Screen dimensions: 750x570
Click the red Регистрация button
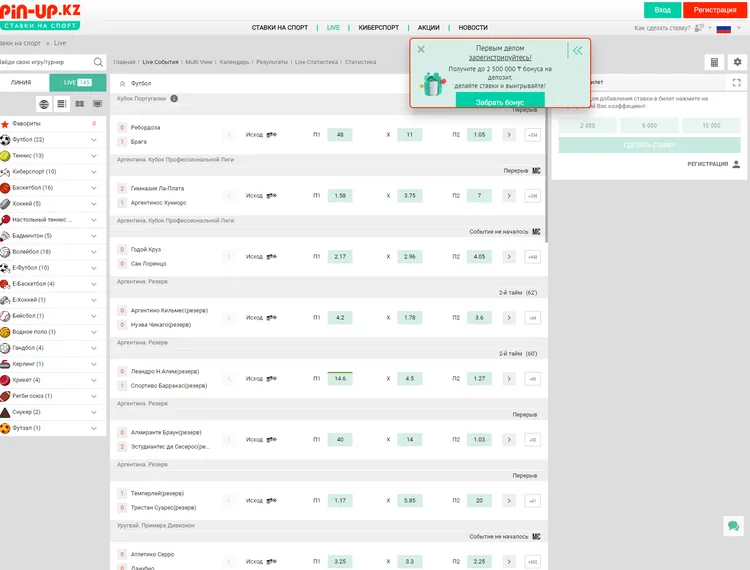click(715, 10)
